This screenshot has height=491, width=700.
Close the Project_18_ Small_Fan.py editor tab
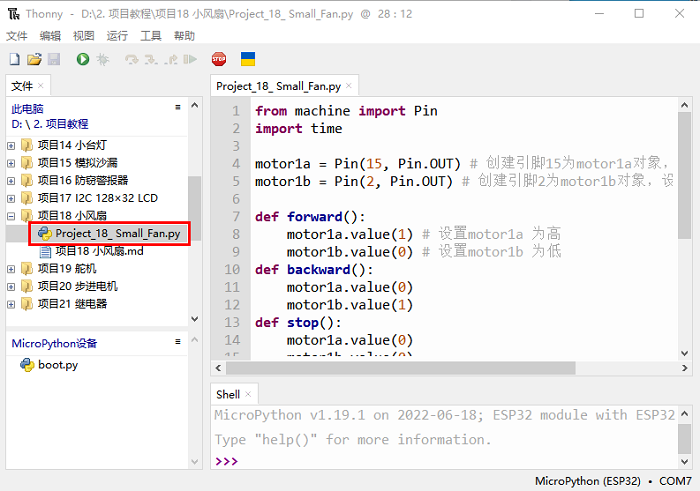point(350,86)
